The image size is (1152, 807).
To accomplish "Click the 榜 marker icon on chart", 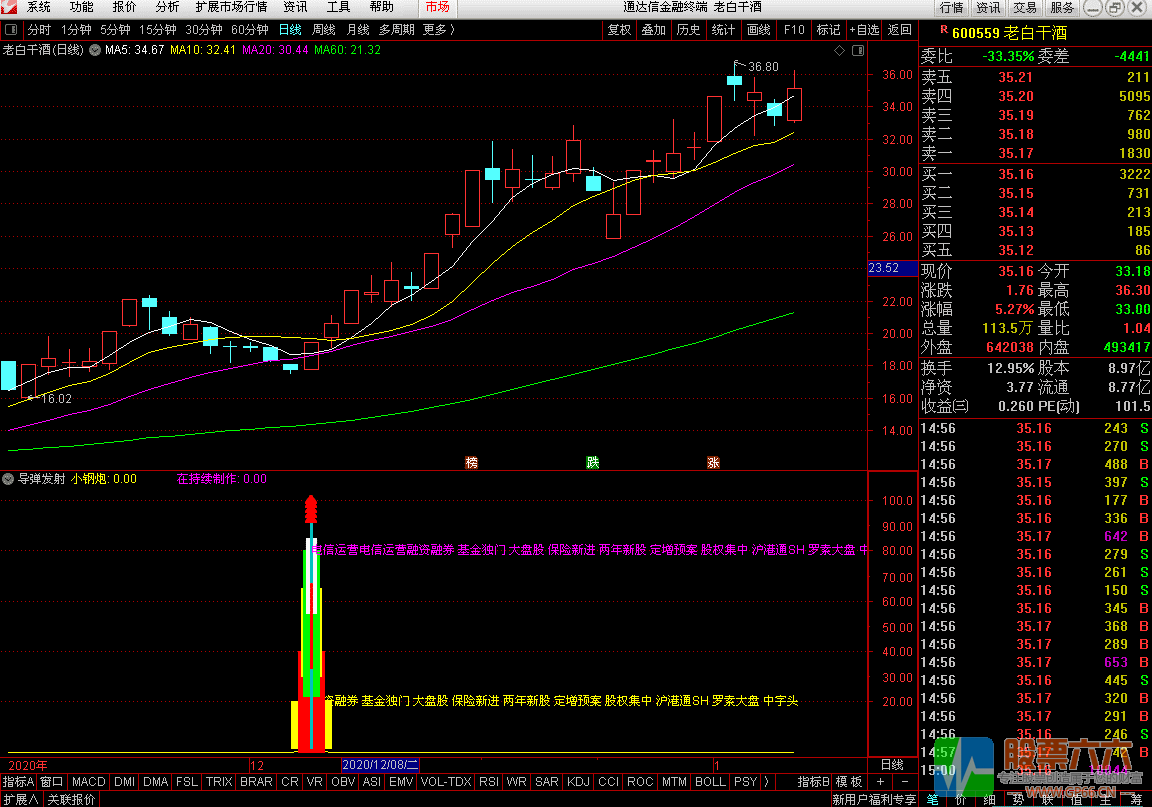I will click(472, 462).
